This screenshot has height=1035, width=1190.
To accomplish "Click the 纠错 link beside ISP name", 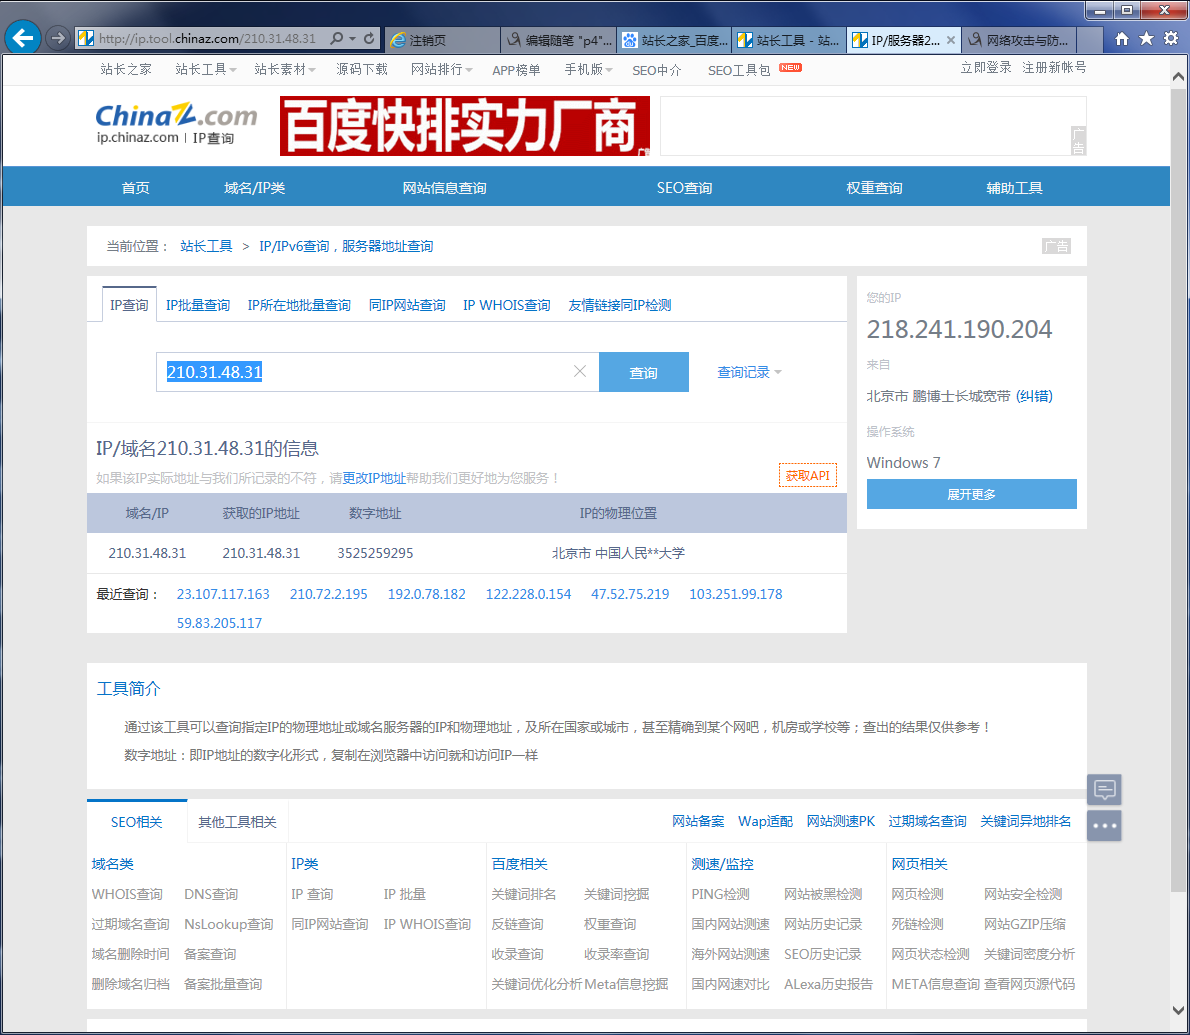I will (x=1034, y=395).
